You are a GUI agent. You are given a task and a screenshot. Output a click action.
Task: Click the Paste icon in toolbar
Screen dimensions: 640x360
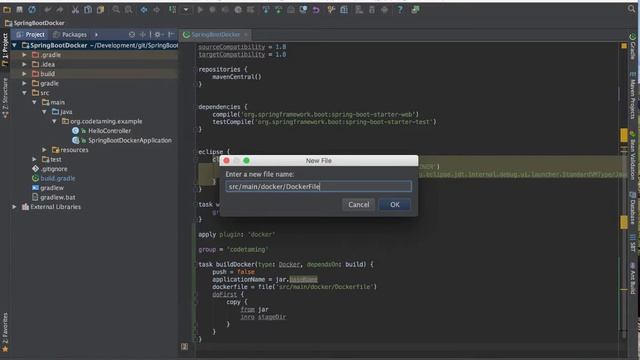(100, 9)
